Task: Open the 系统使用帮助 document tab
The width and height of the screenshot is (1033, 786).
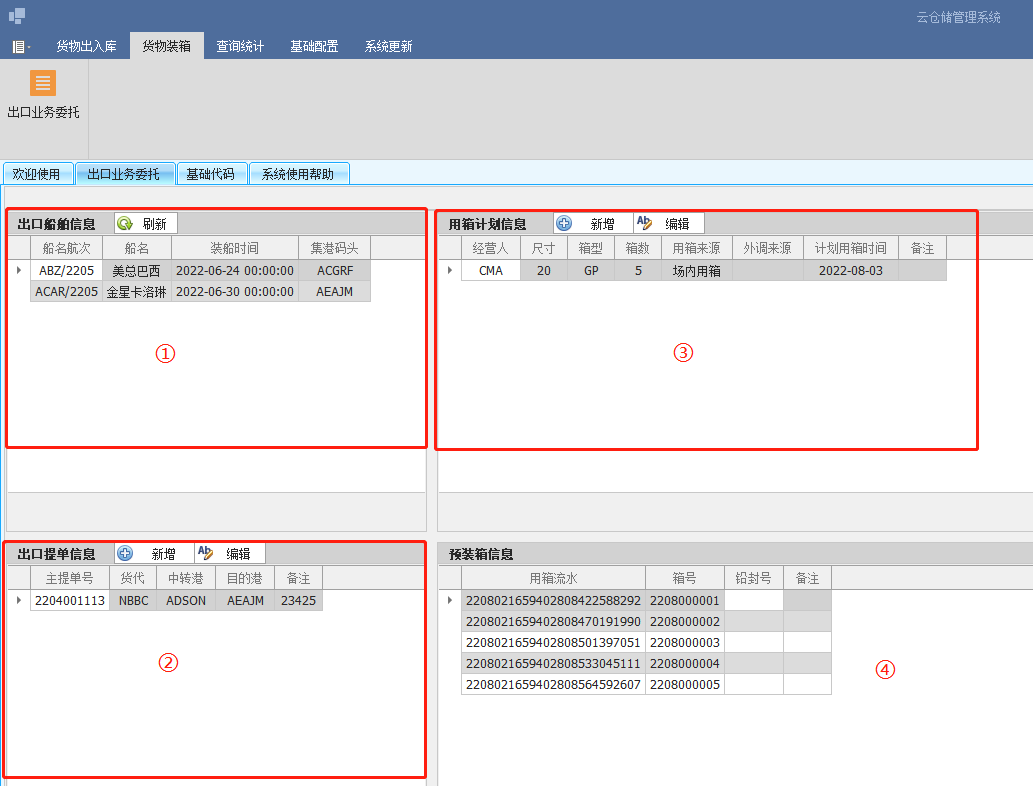Action: pos(298,174)
